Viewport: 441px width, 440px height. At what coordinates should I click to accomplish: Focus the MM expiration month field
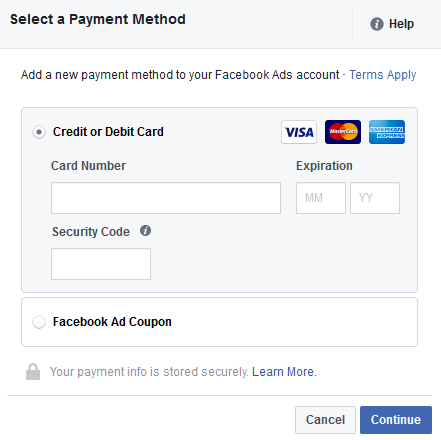321,198
